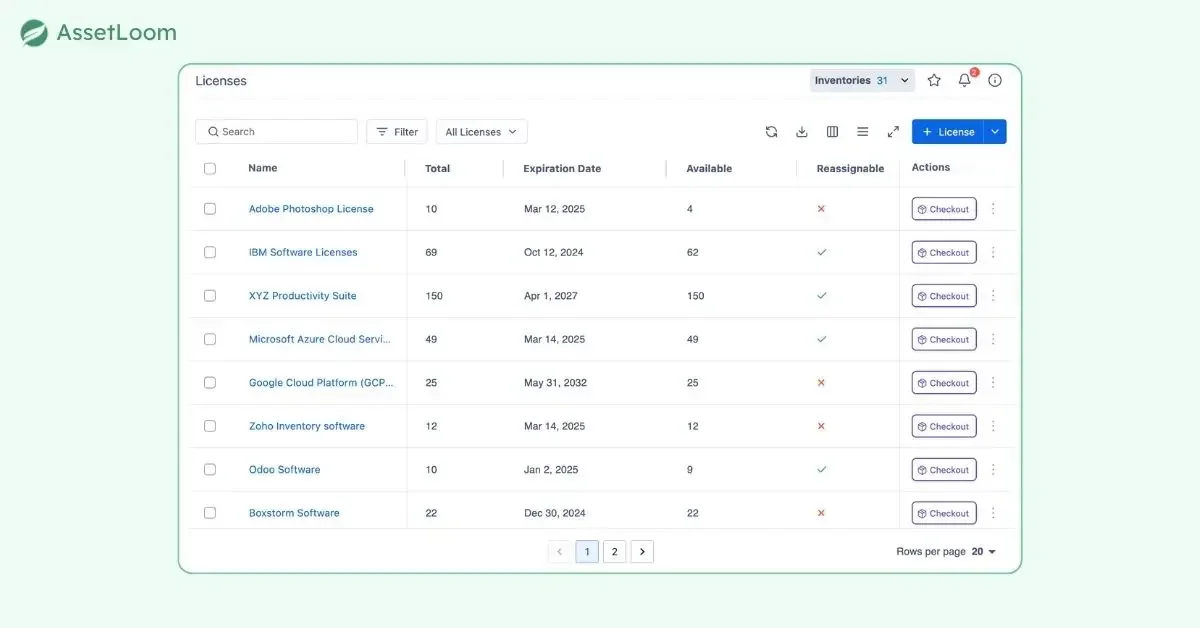
Task: Click the Search input field
Action: coord(276,132)
